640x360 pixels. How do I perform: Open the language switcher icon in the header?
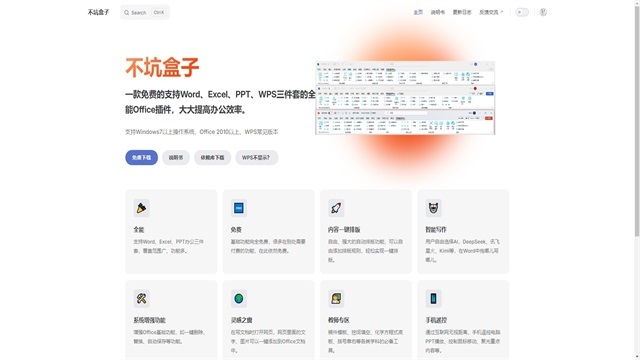(543, 12)
